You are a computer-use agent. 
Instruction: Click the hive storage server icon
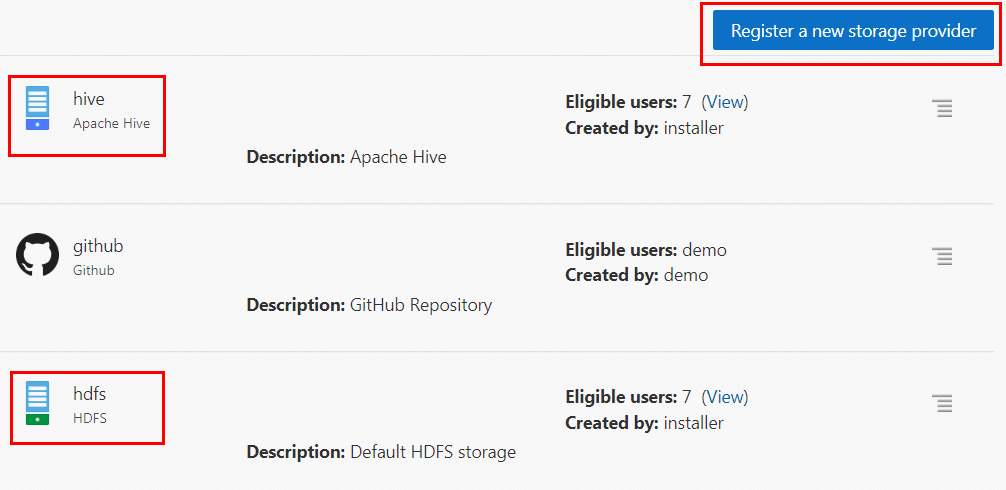tap(37, 108)
